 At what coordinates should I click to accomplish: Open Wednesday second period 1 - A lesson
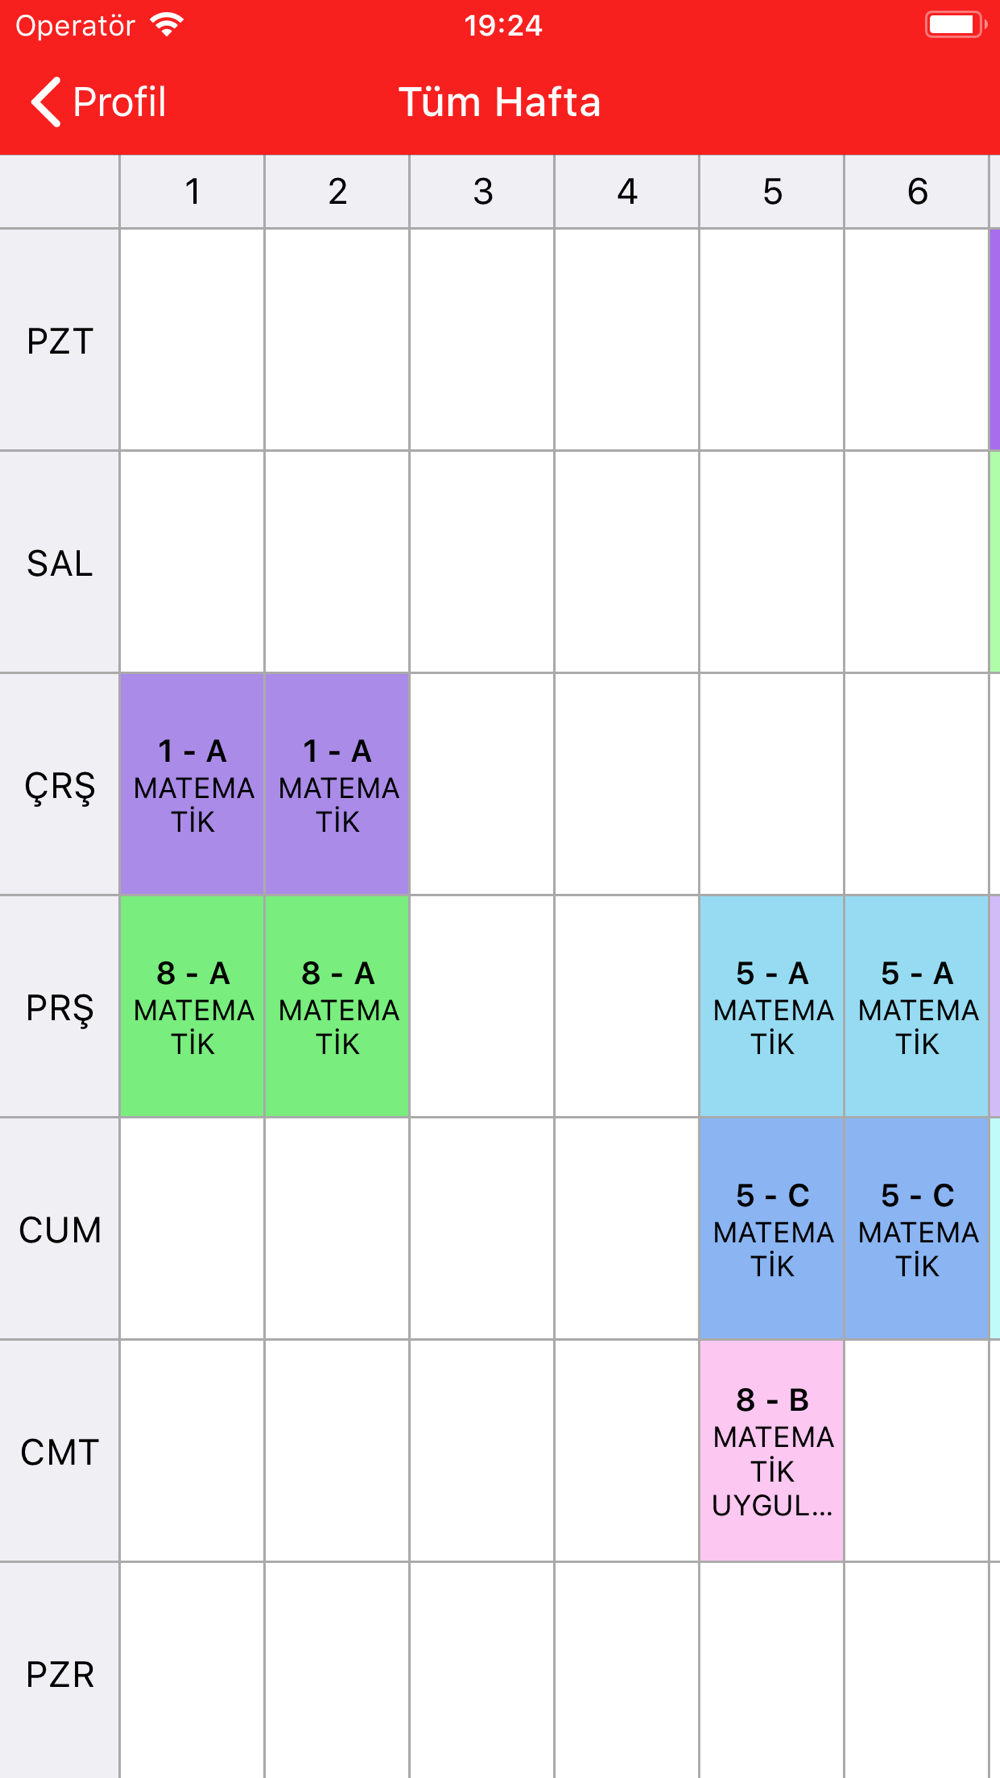pyautogui.click(x=337, y=784)
